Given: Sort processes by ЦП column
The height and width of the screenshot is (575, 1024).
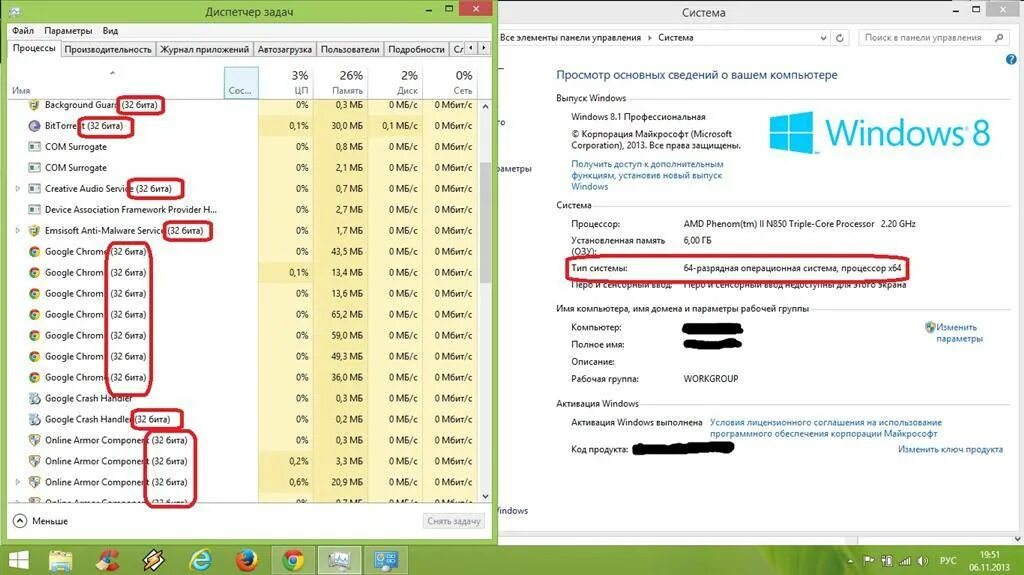Looking at the screenshot, I should pos(285,82).
